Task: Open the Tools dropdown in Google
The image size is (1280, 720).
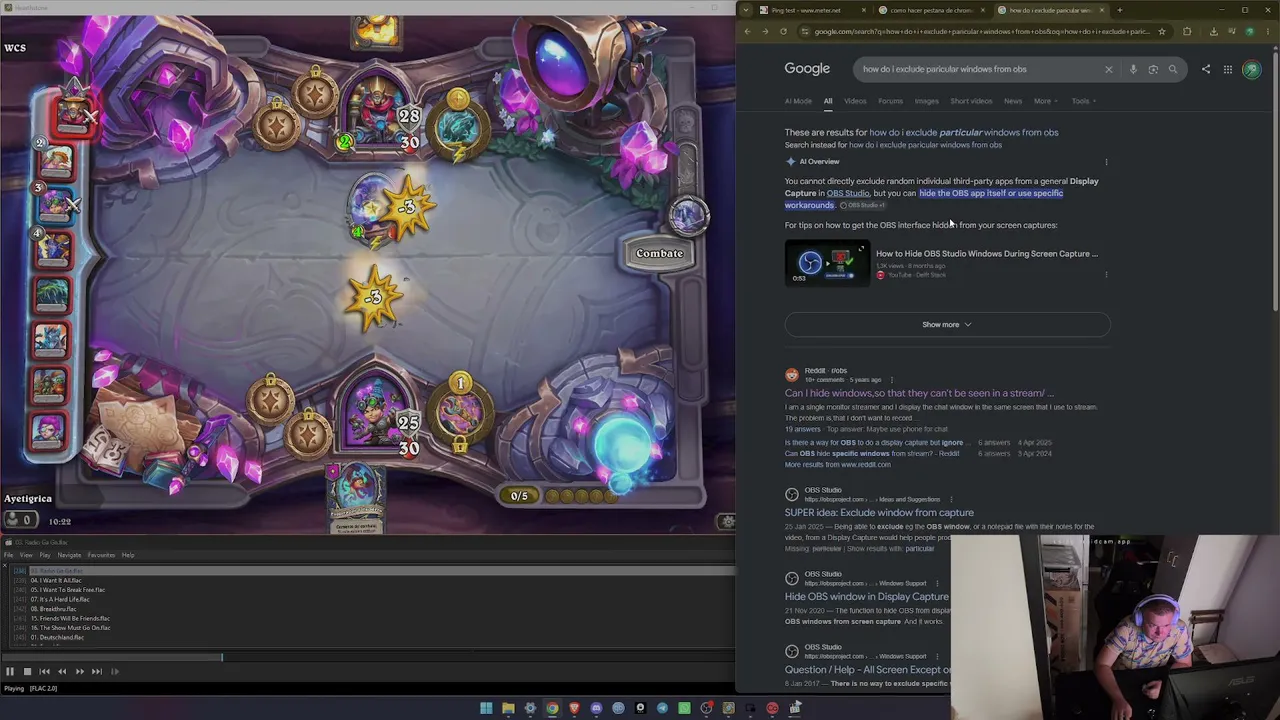Action: (x=1084, y=101)
